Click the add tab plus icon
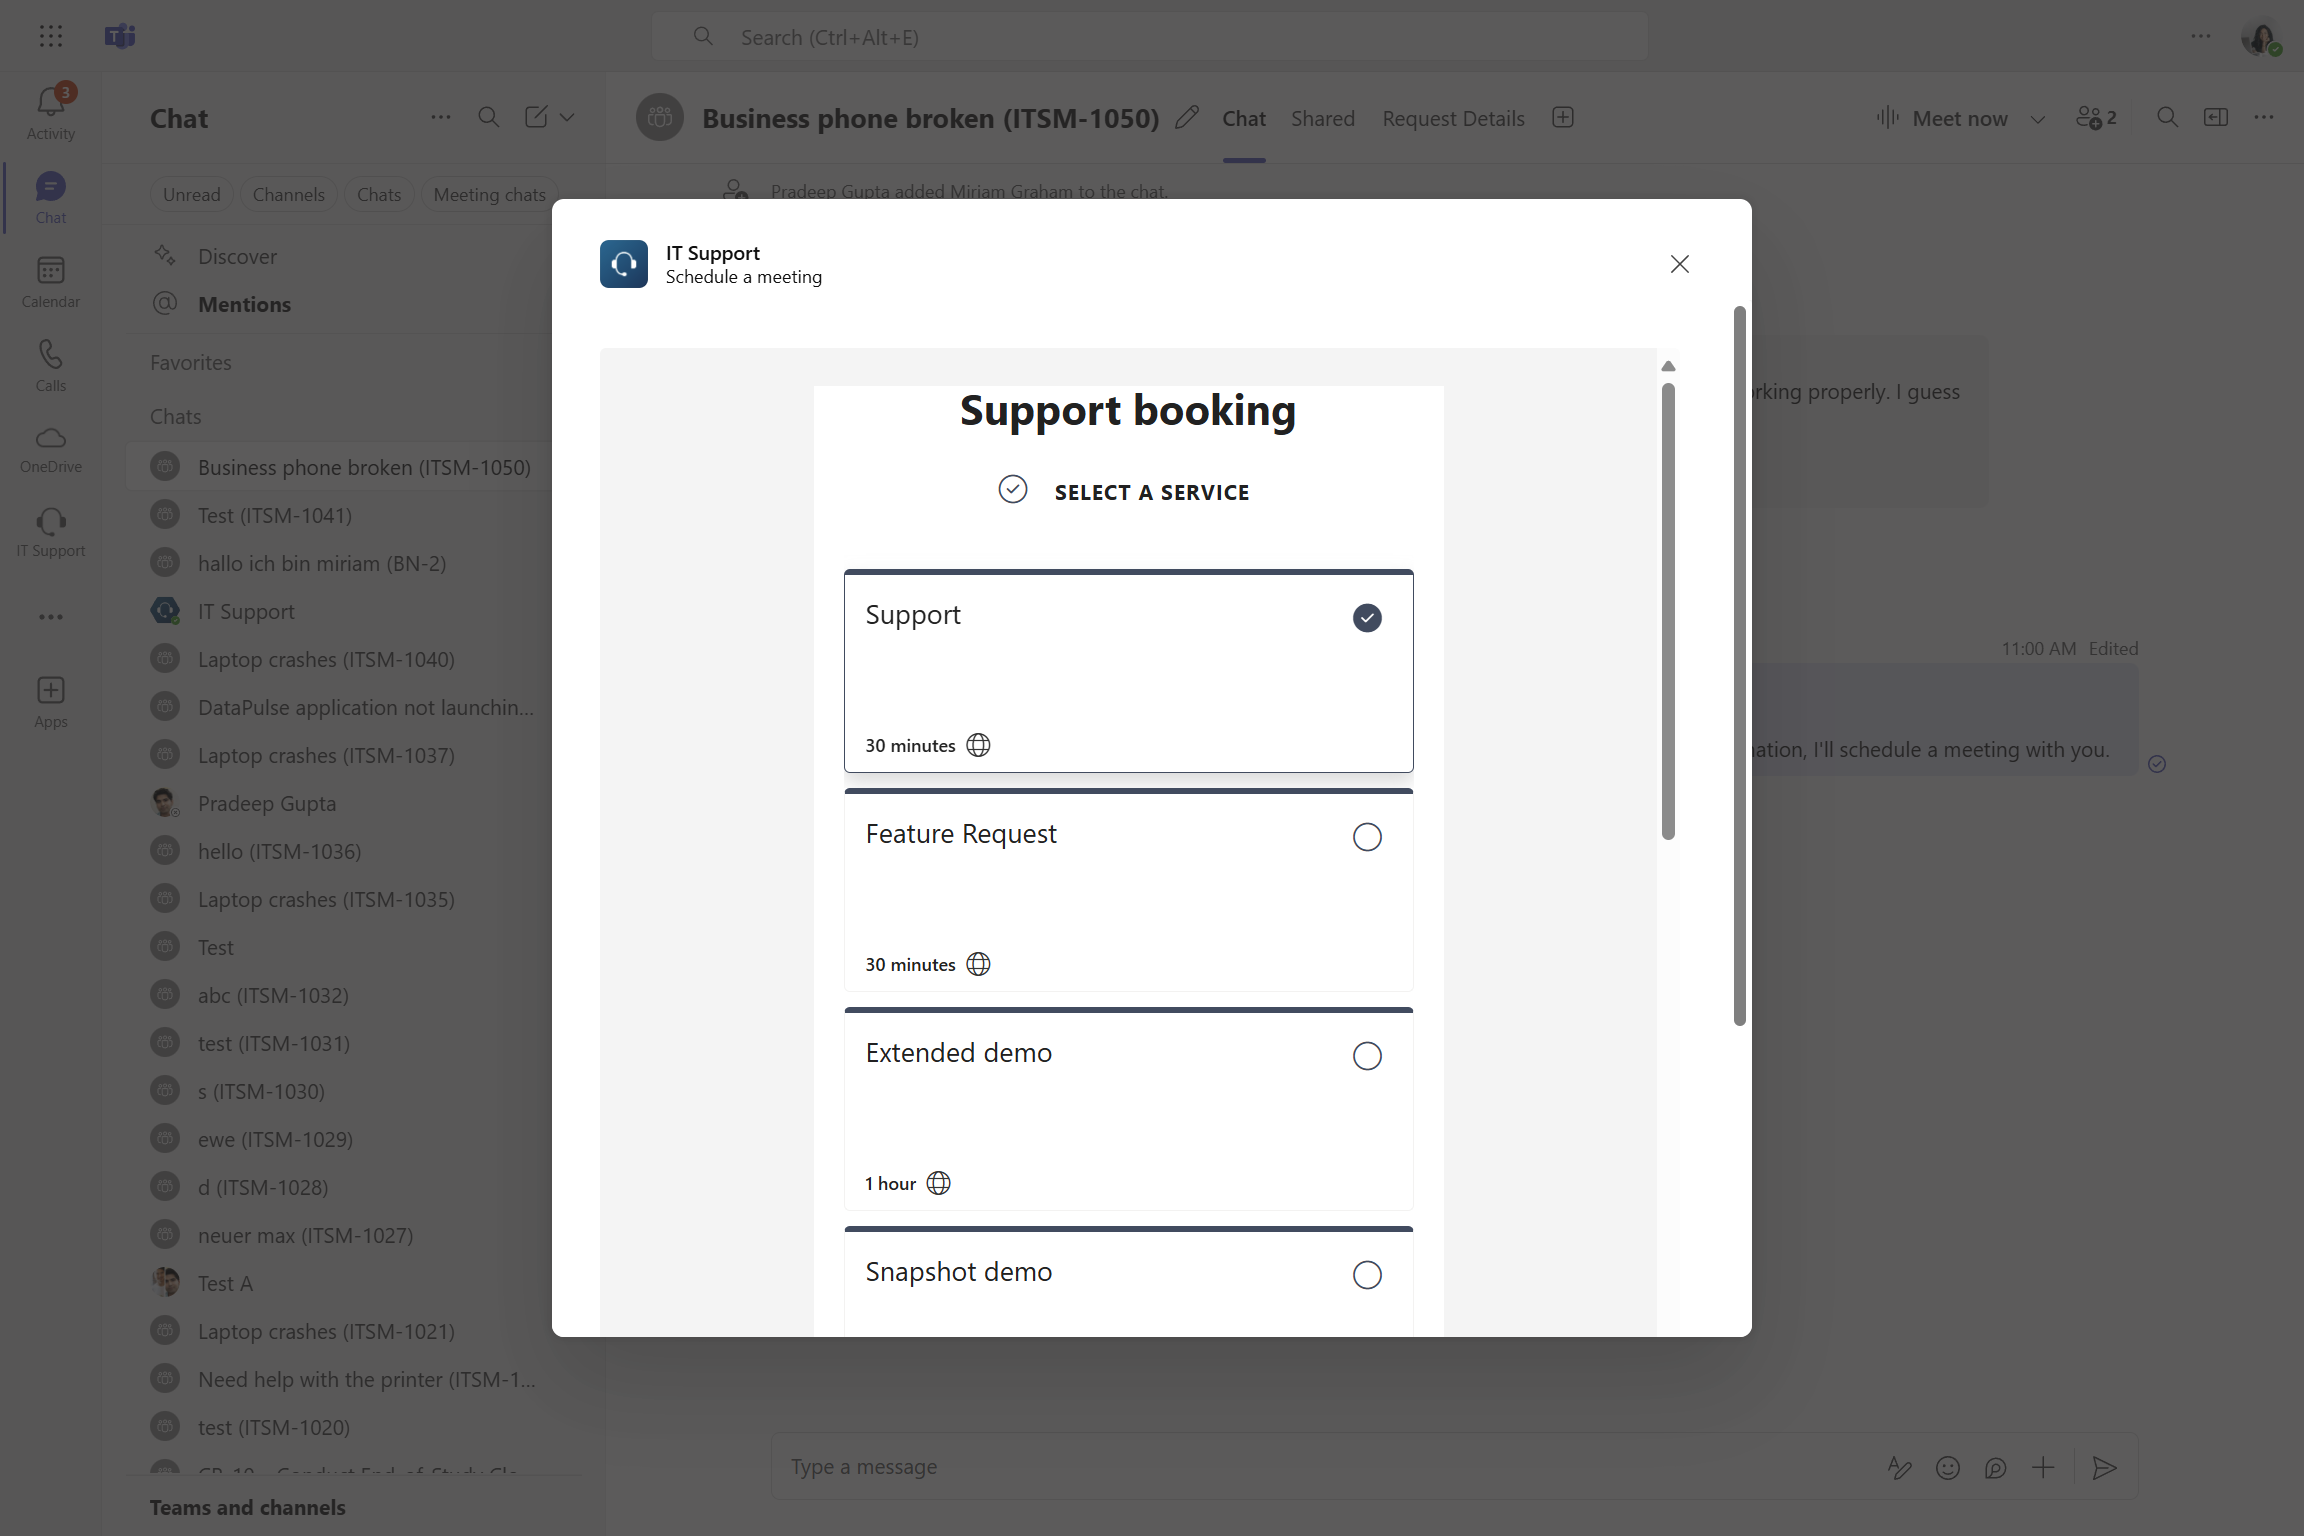 [1563, 118]
